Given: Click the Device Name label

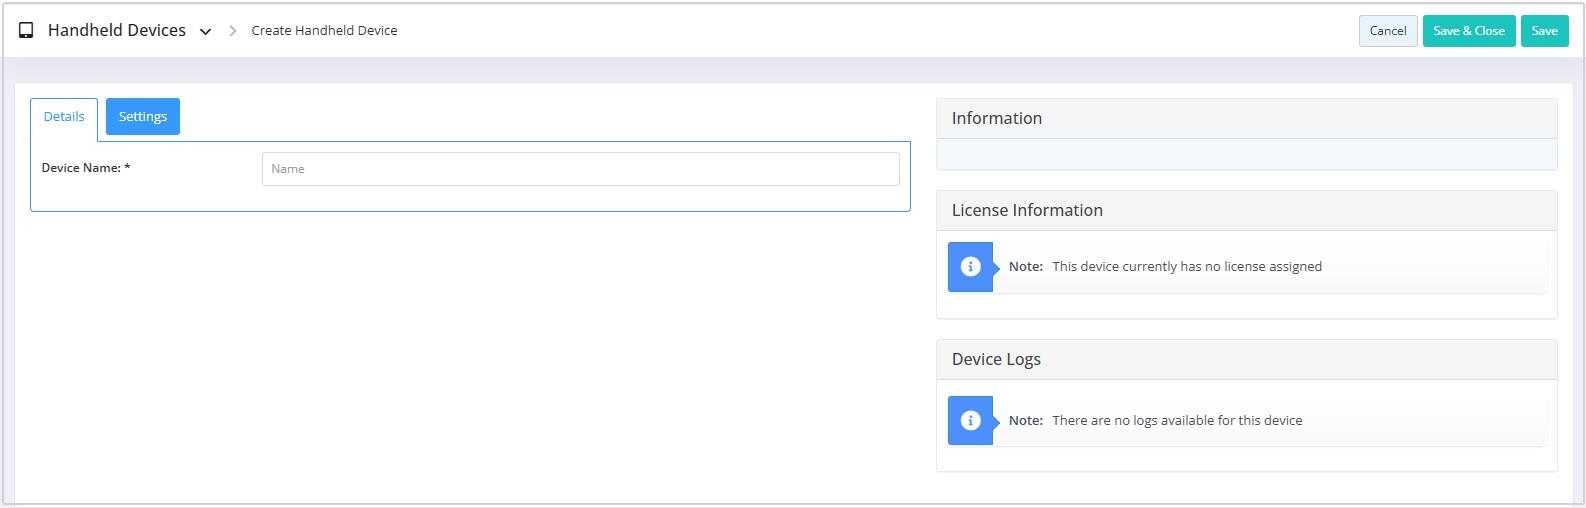Looking at the screenshot, I should tap(86, 168).
